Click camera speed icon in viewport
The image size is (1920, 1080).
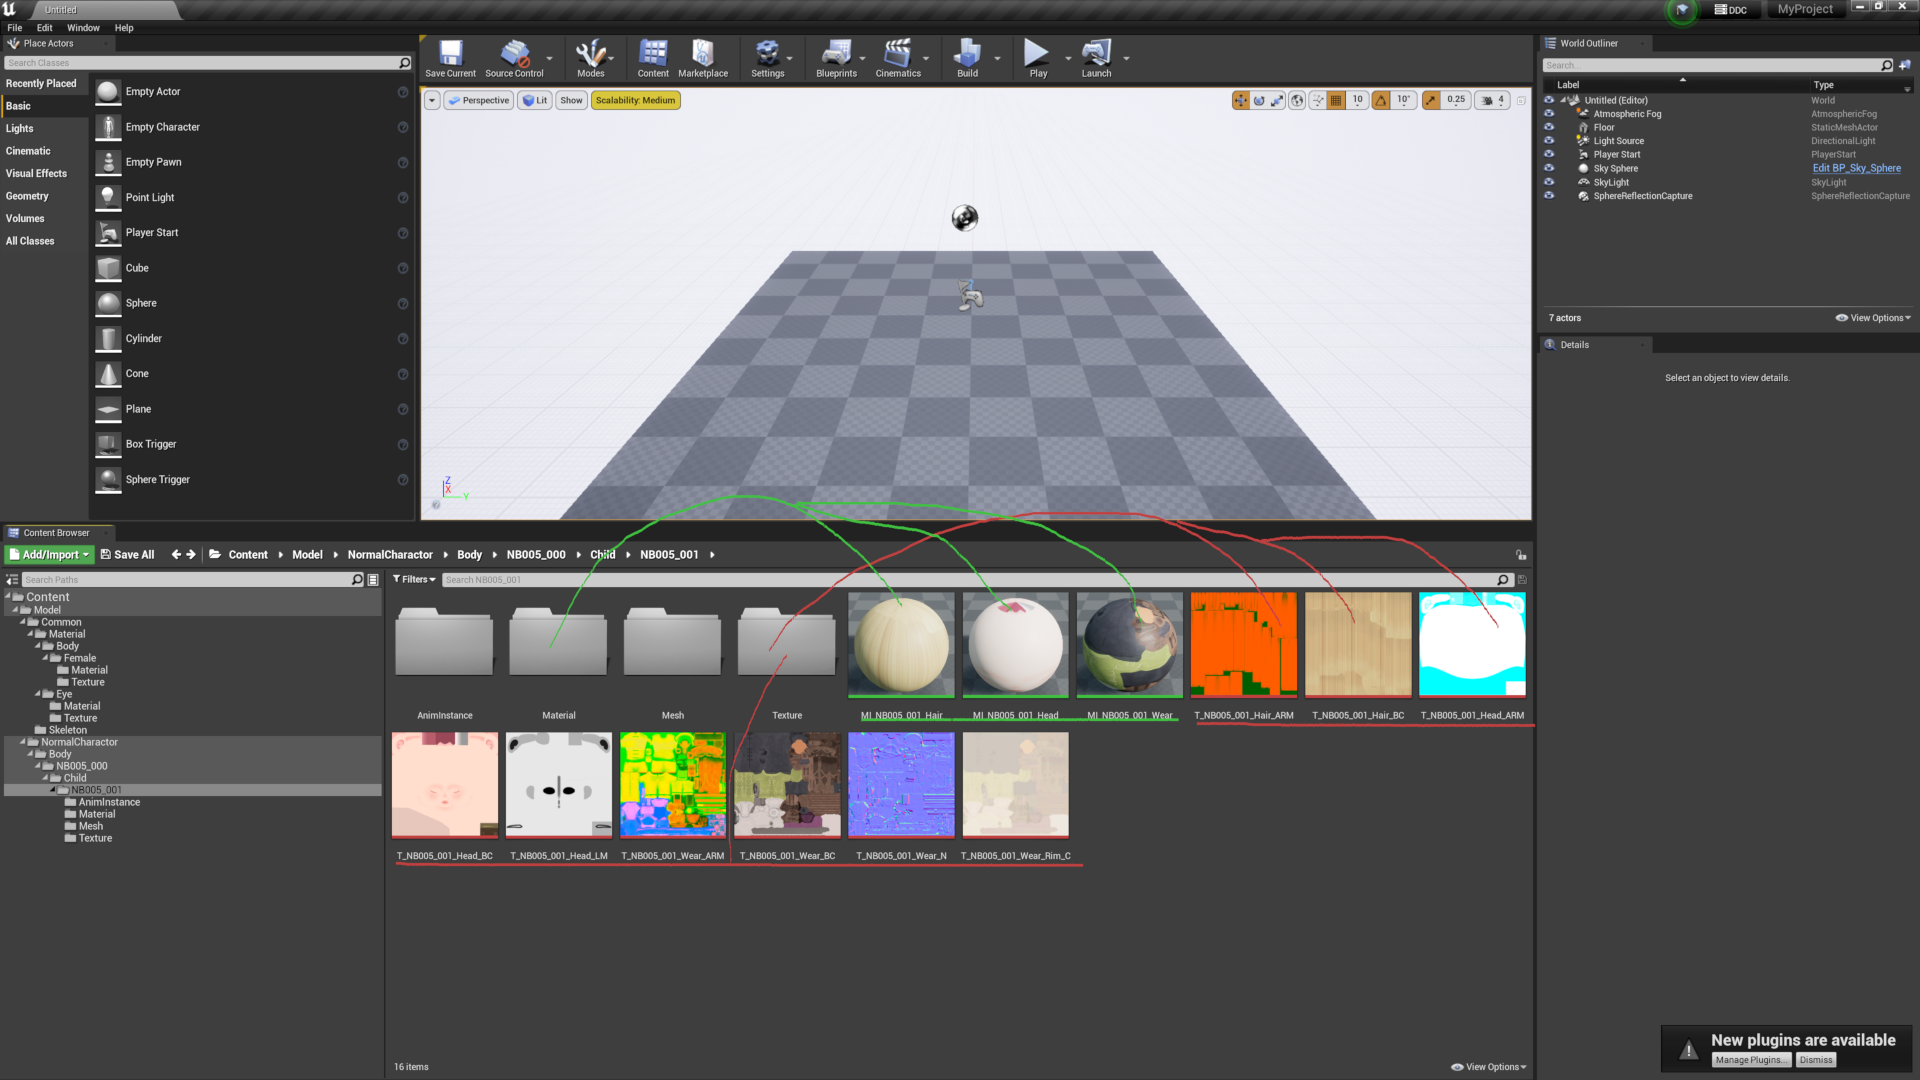click(x=1487, y=100)
